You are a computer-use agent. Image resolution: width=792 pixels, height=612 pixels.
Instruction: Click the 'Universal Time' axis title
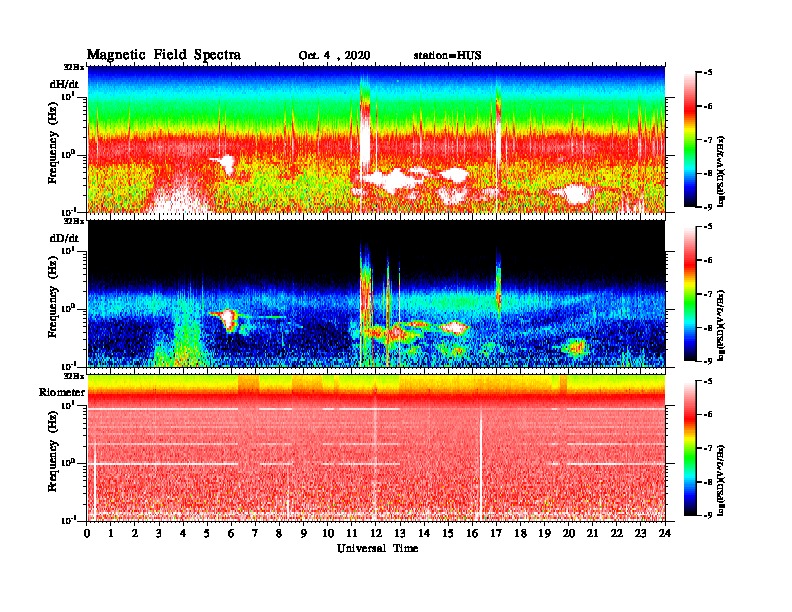[x=377, y=548]
